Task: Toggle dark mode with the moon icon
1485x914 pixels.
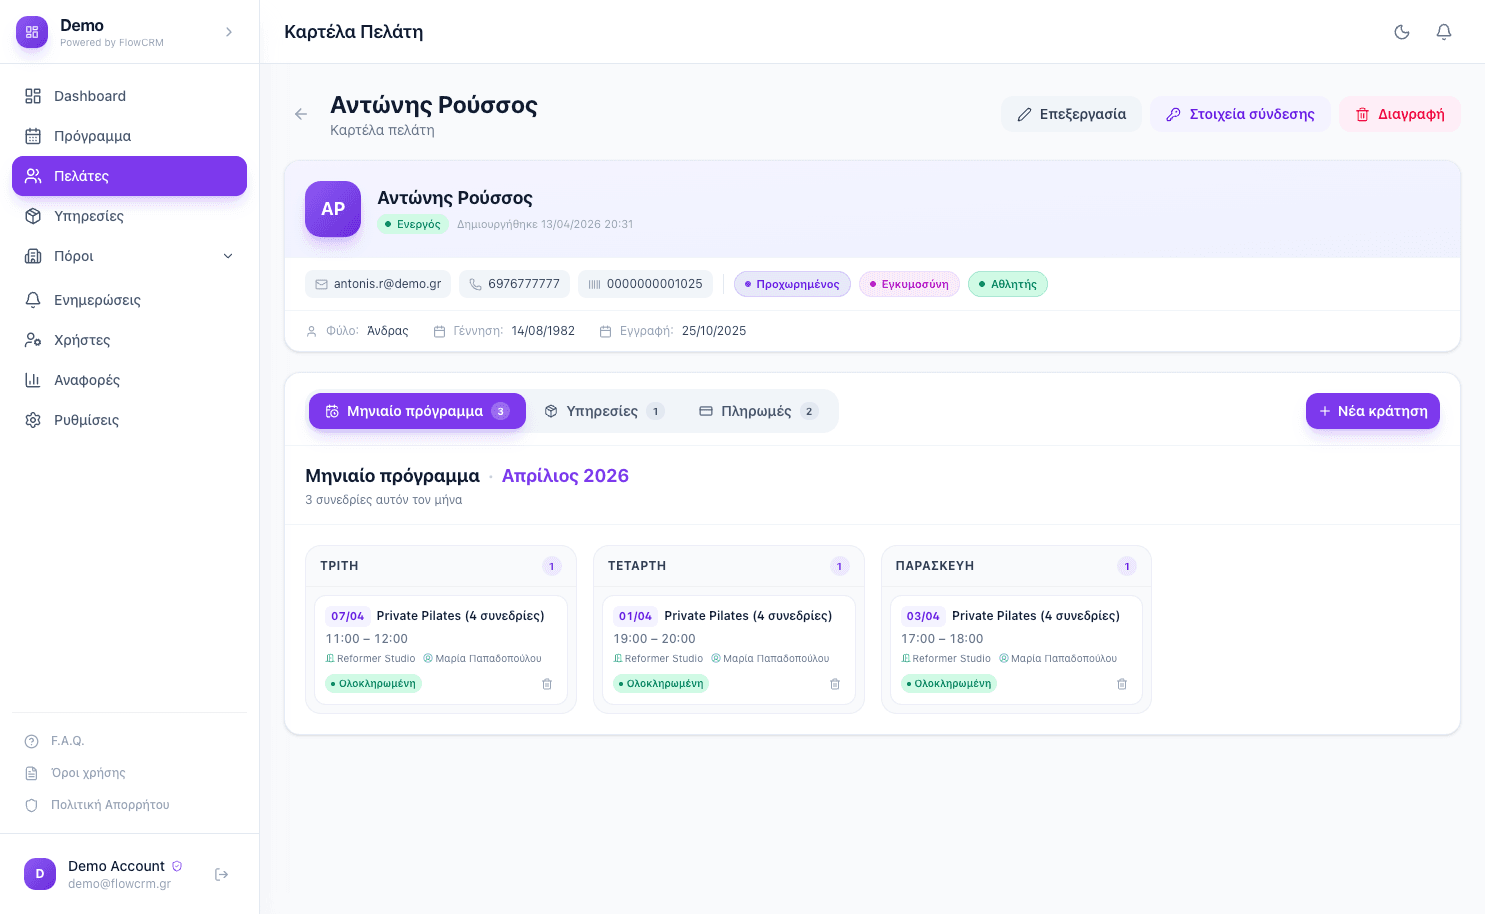Action: (1402, 32)
